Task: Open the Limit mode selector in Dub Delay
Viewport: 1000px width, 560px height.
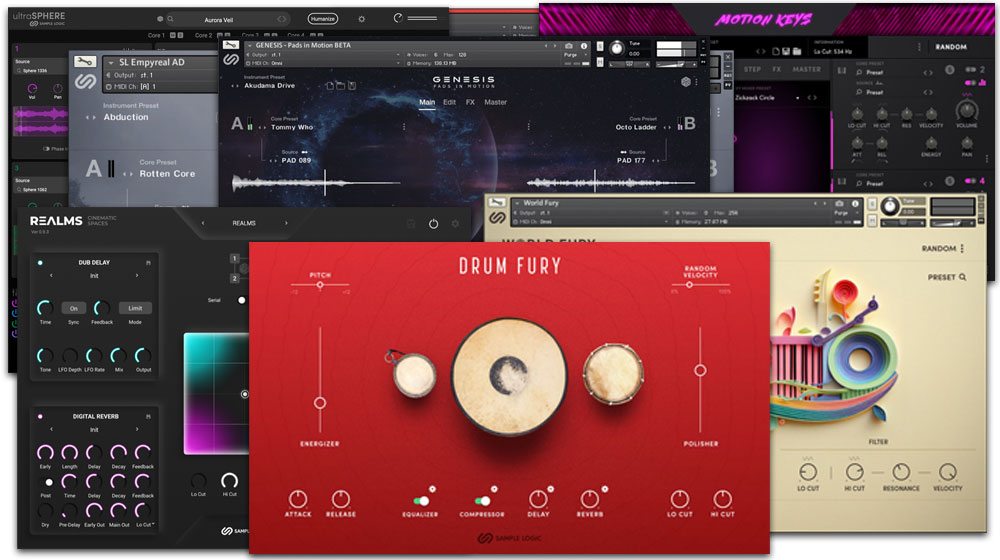Action: (x=135, y=308)
